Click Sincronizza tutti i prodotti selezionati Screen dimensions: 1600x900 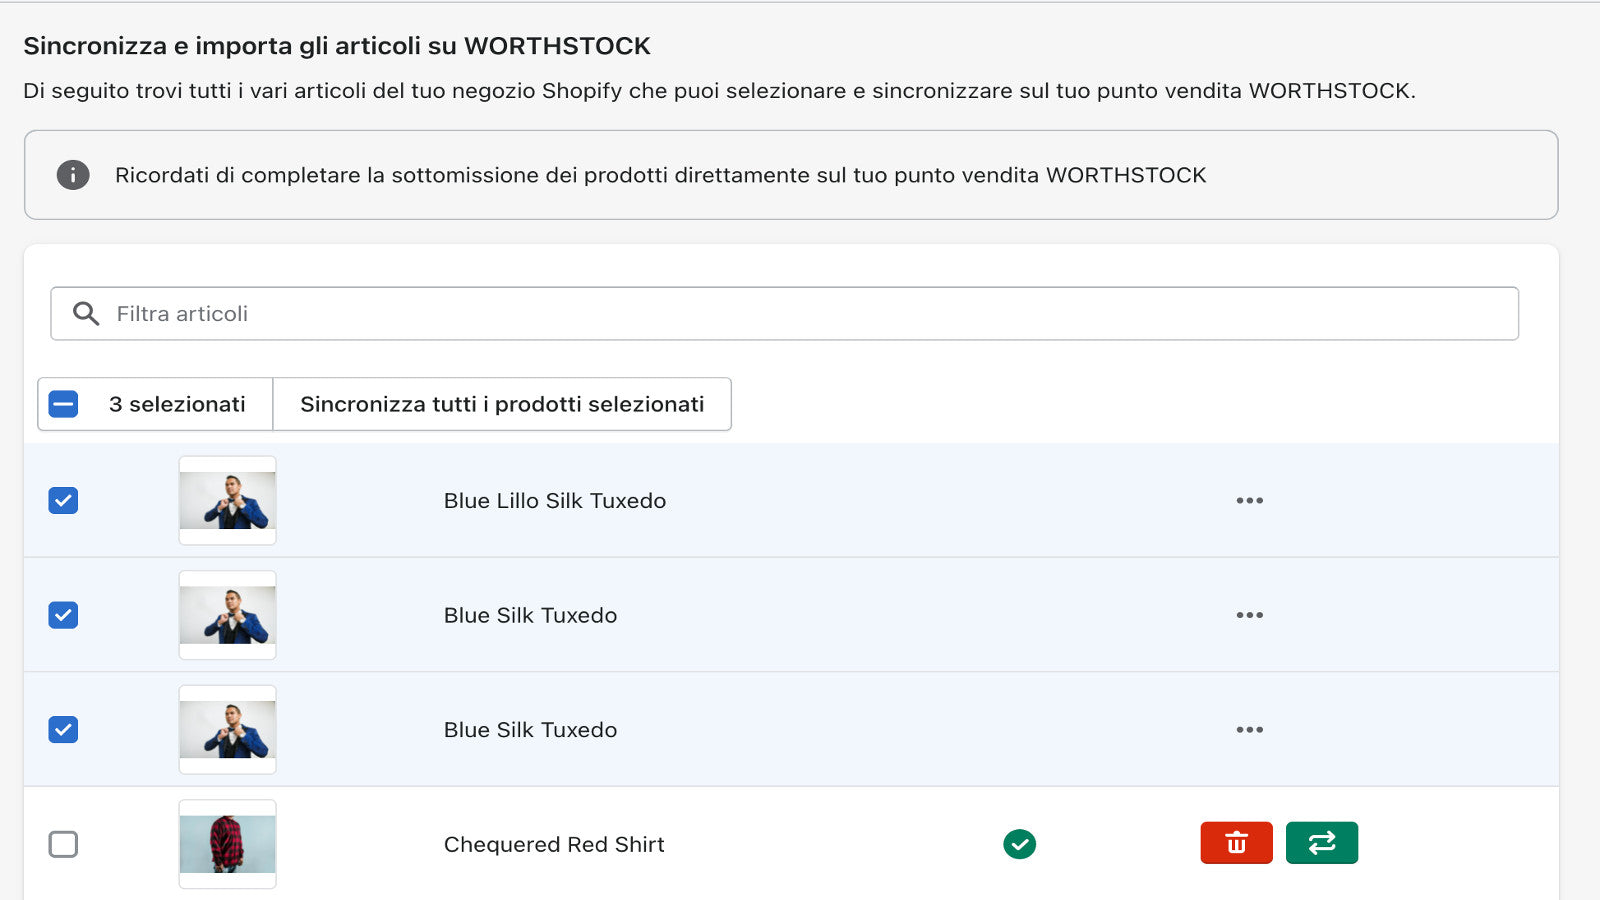click(502, 404)
